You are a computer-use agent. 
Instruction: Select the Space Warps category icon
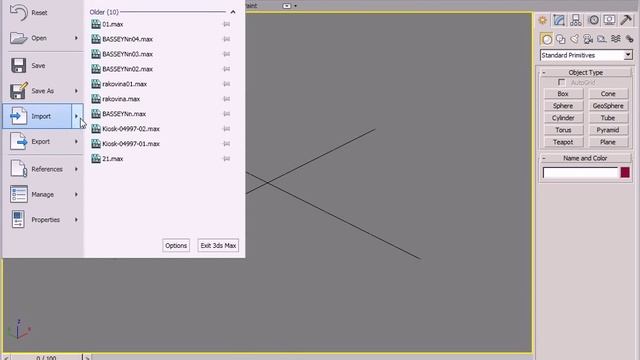tap(616, 39)
